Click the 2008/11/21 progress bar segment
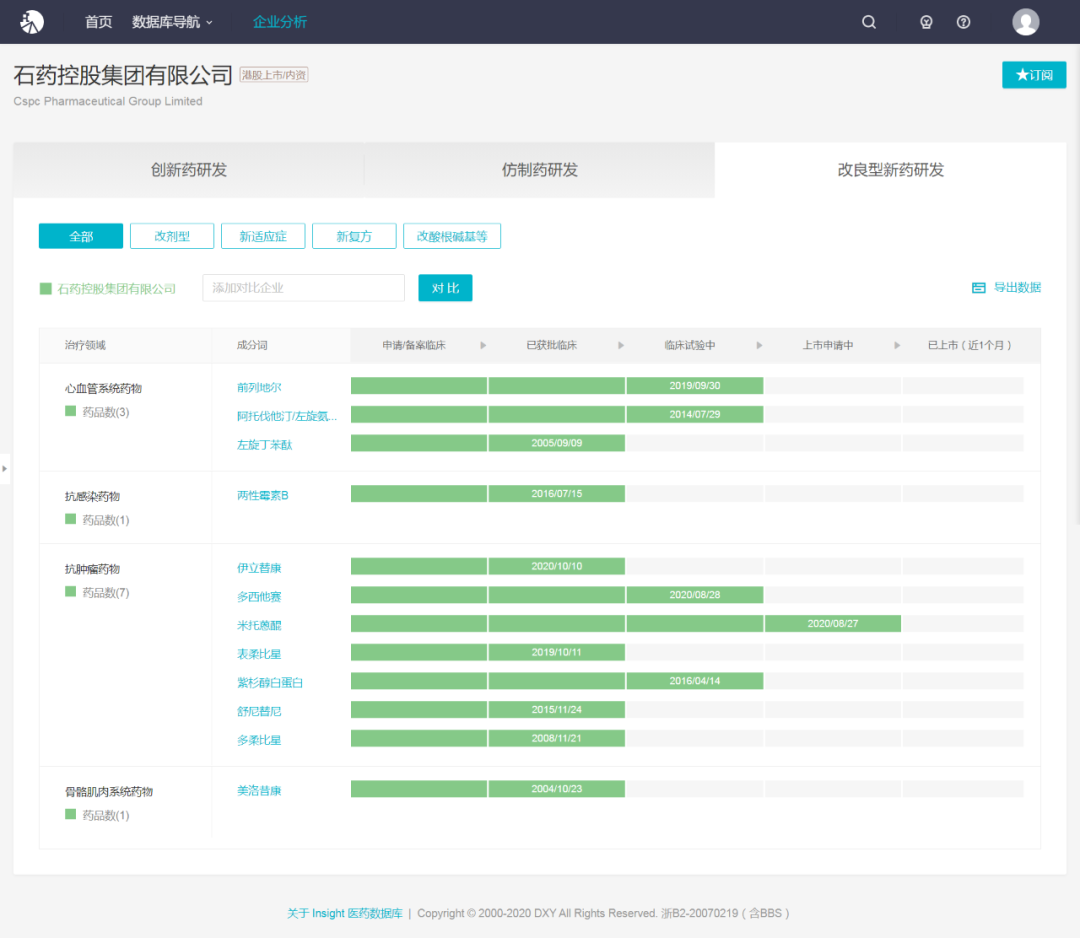 tap(557, 738)
